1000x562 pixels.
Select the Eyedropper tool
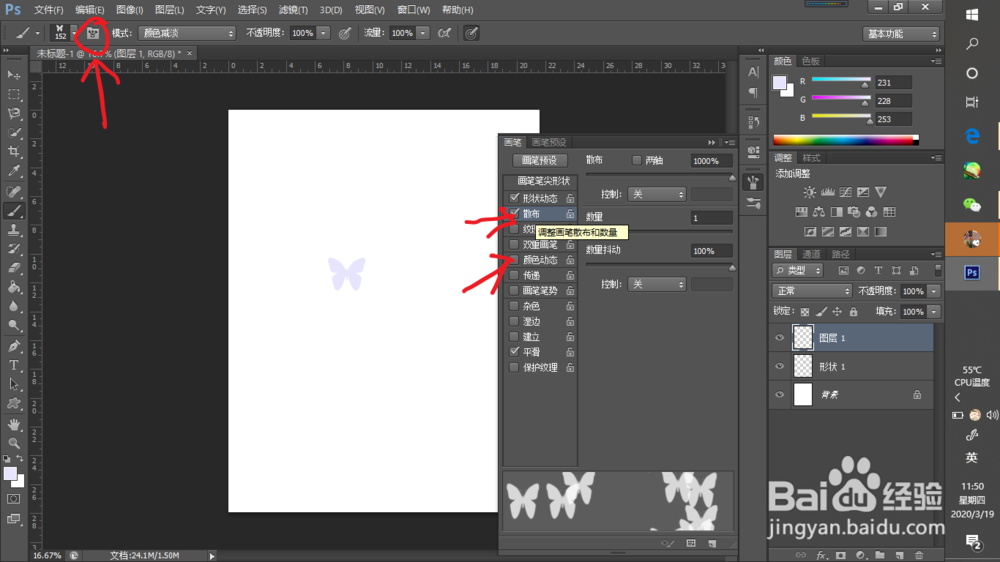(x=13, y=171)
